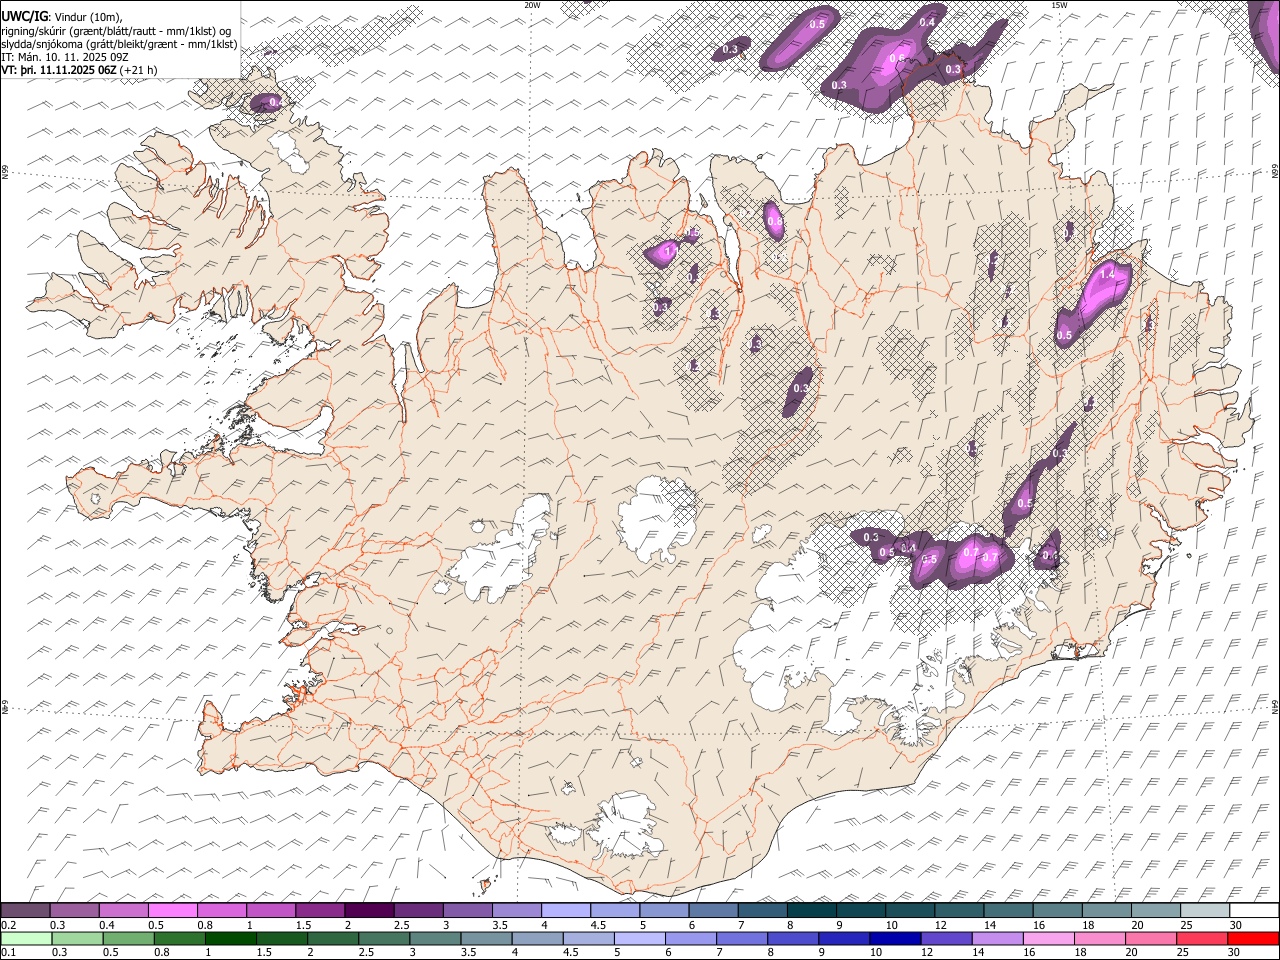Select snow scale swatch between 18 and 20
Image resolution: width=1280 pixels, height=960 pixels.
[x=1106, y=911]
